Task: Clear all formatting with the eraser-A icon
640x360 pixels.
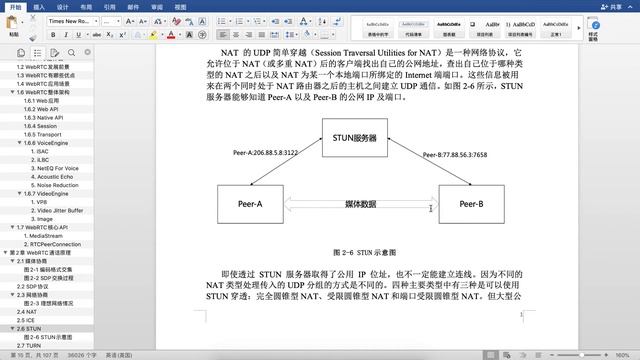Action: point(176,21)
